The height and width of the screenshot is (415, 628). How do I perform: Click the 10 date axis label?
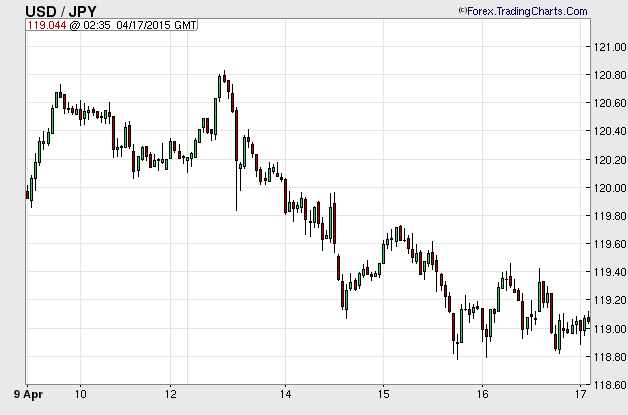pos(81,394)
